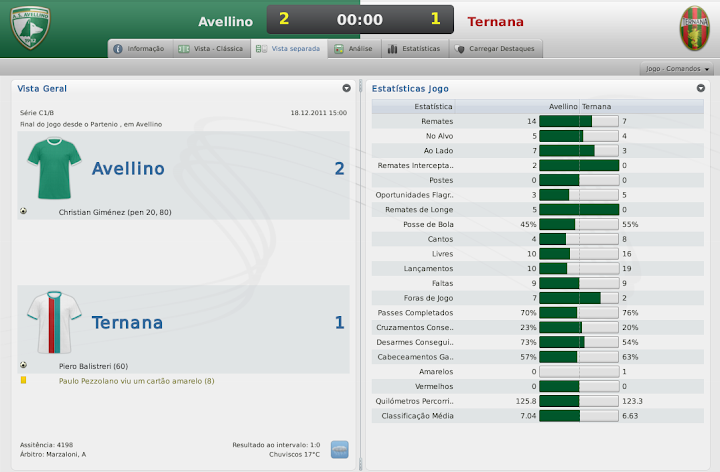Open the Jogo - Comandos dropdown

(x=678, y=69)
